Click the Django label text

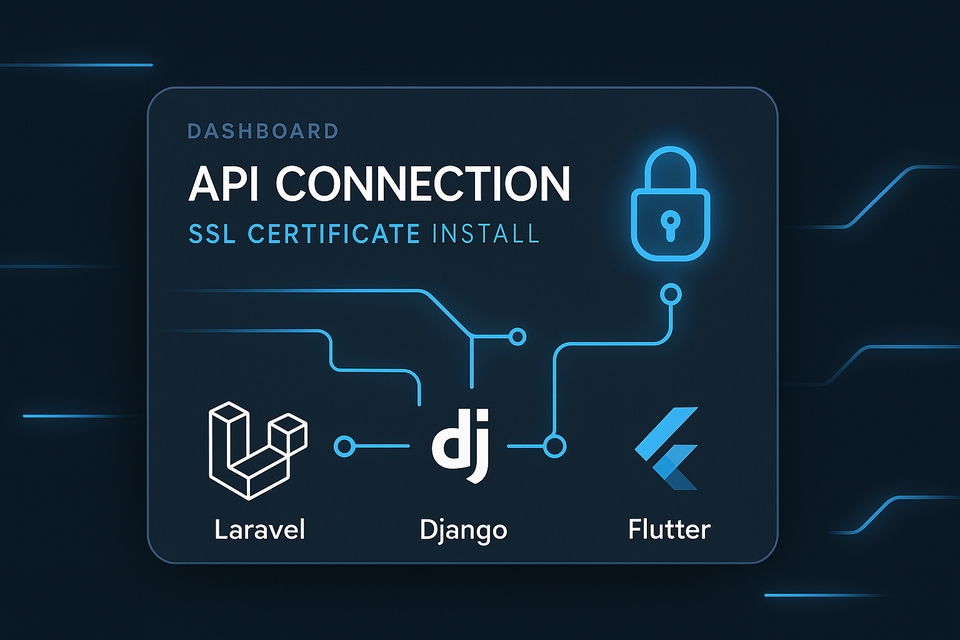tap(463, 530)
